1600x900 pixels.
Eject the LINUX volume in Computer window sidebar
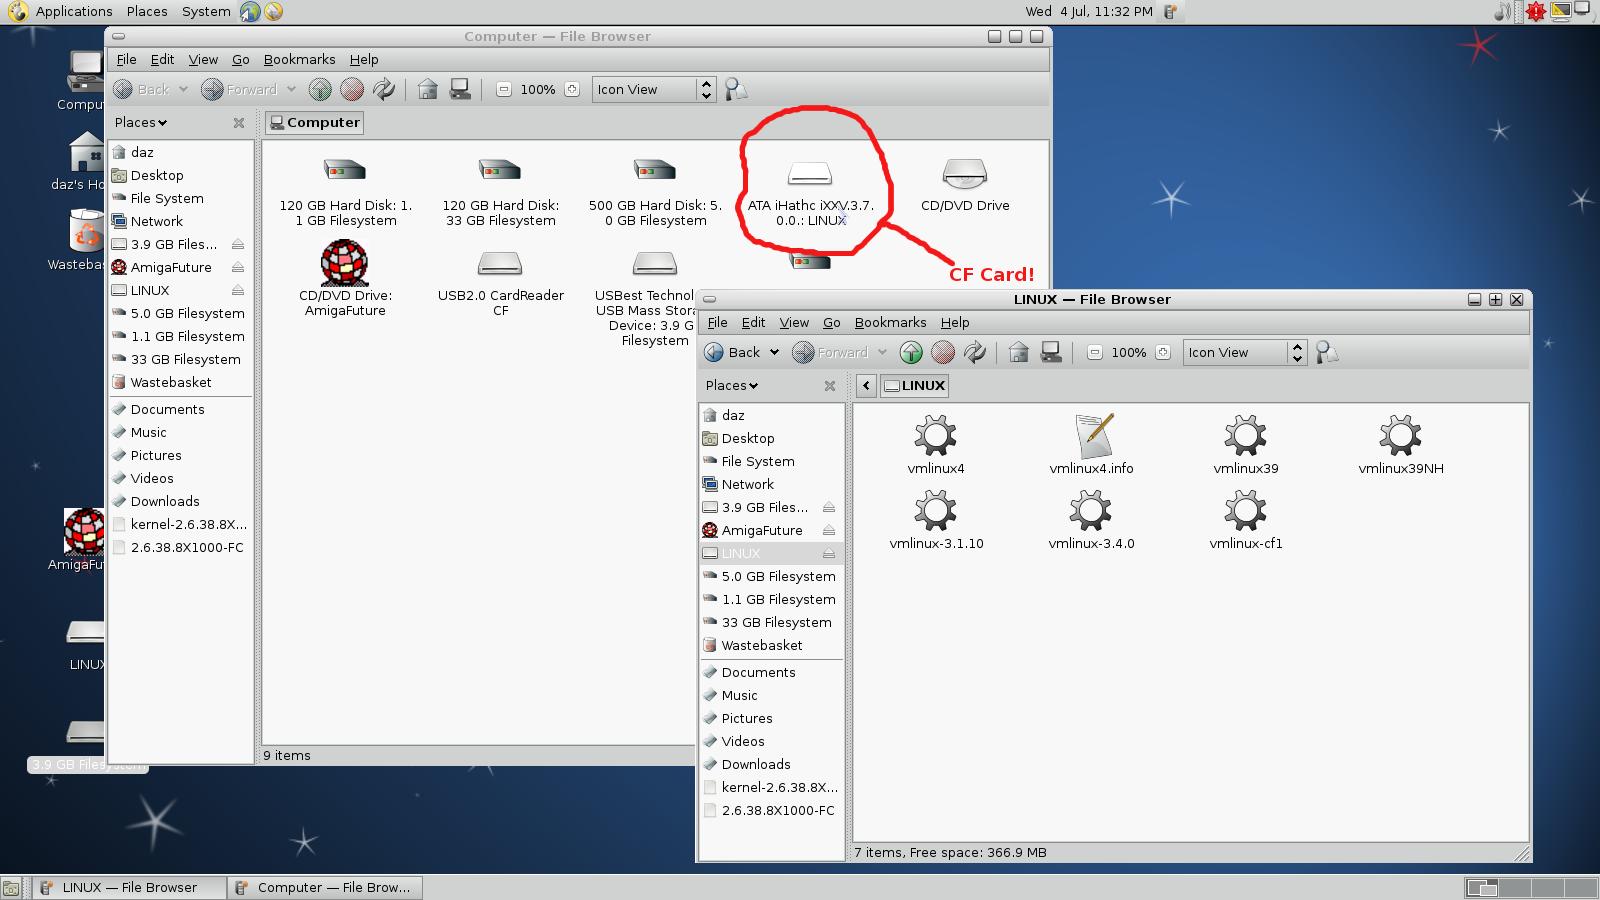237,291
